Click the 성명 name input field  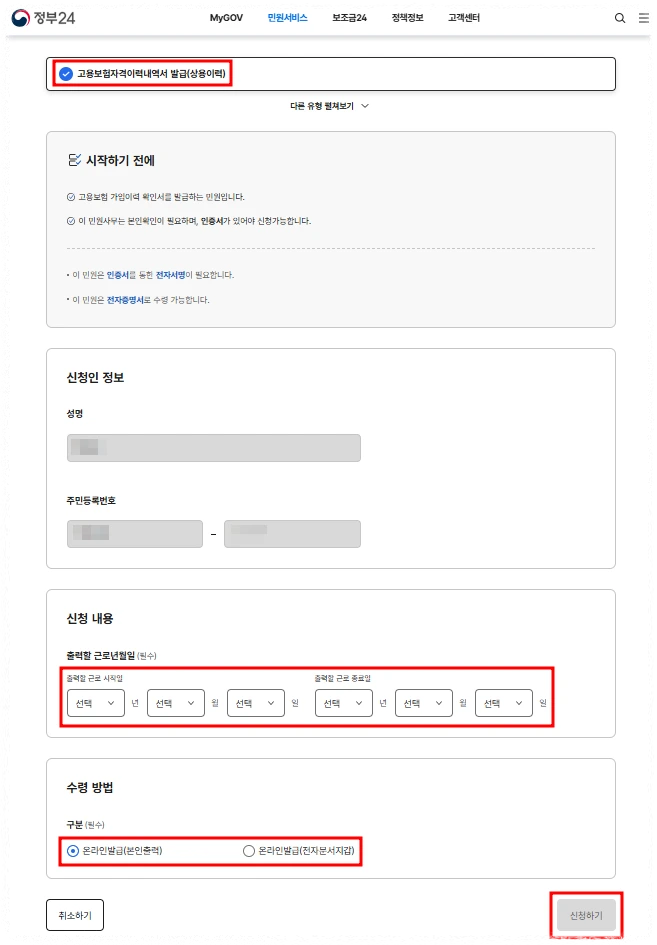coord(213,447)
